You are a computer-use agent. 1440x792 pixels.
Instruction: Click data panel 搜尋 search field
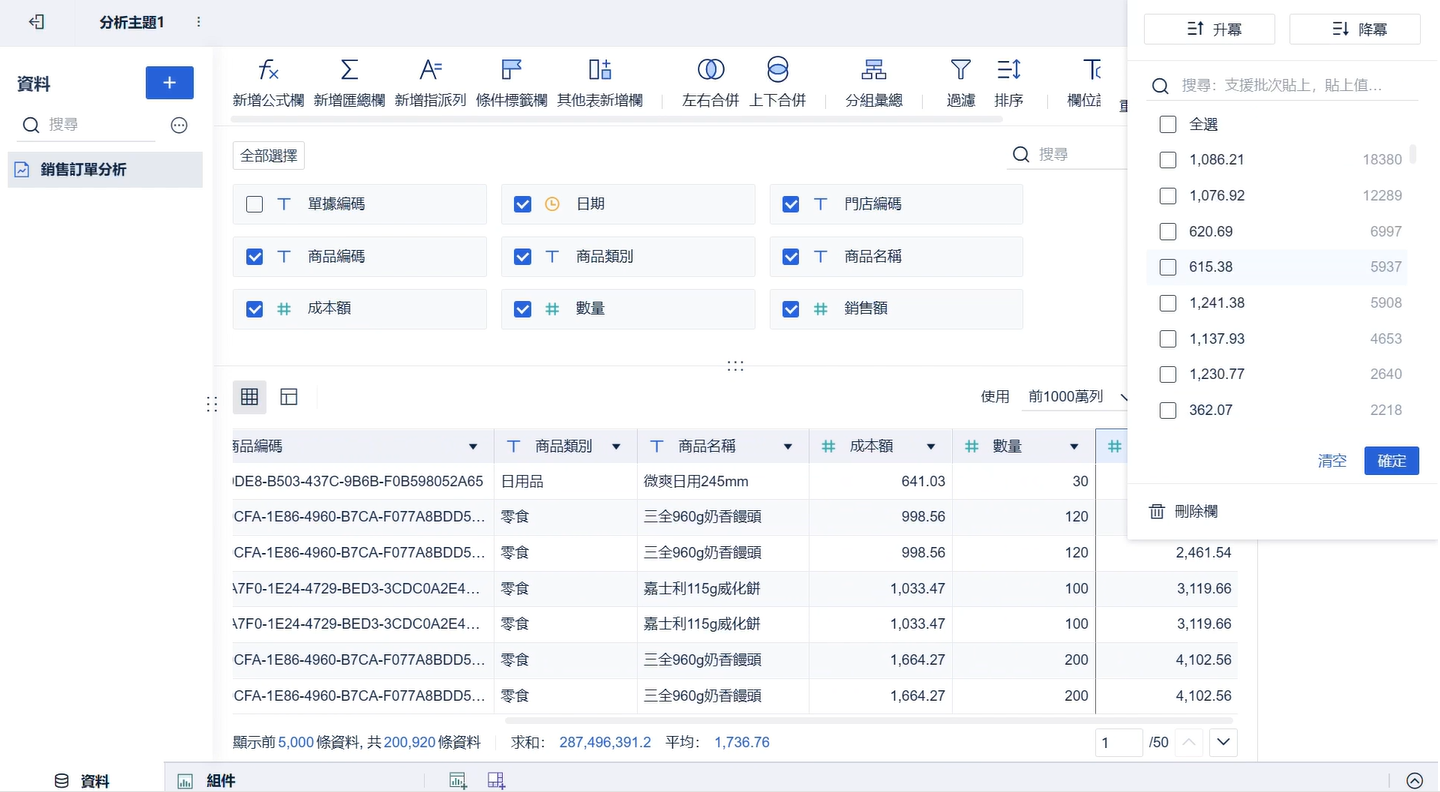[x=88, y=125]
